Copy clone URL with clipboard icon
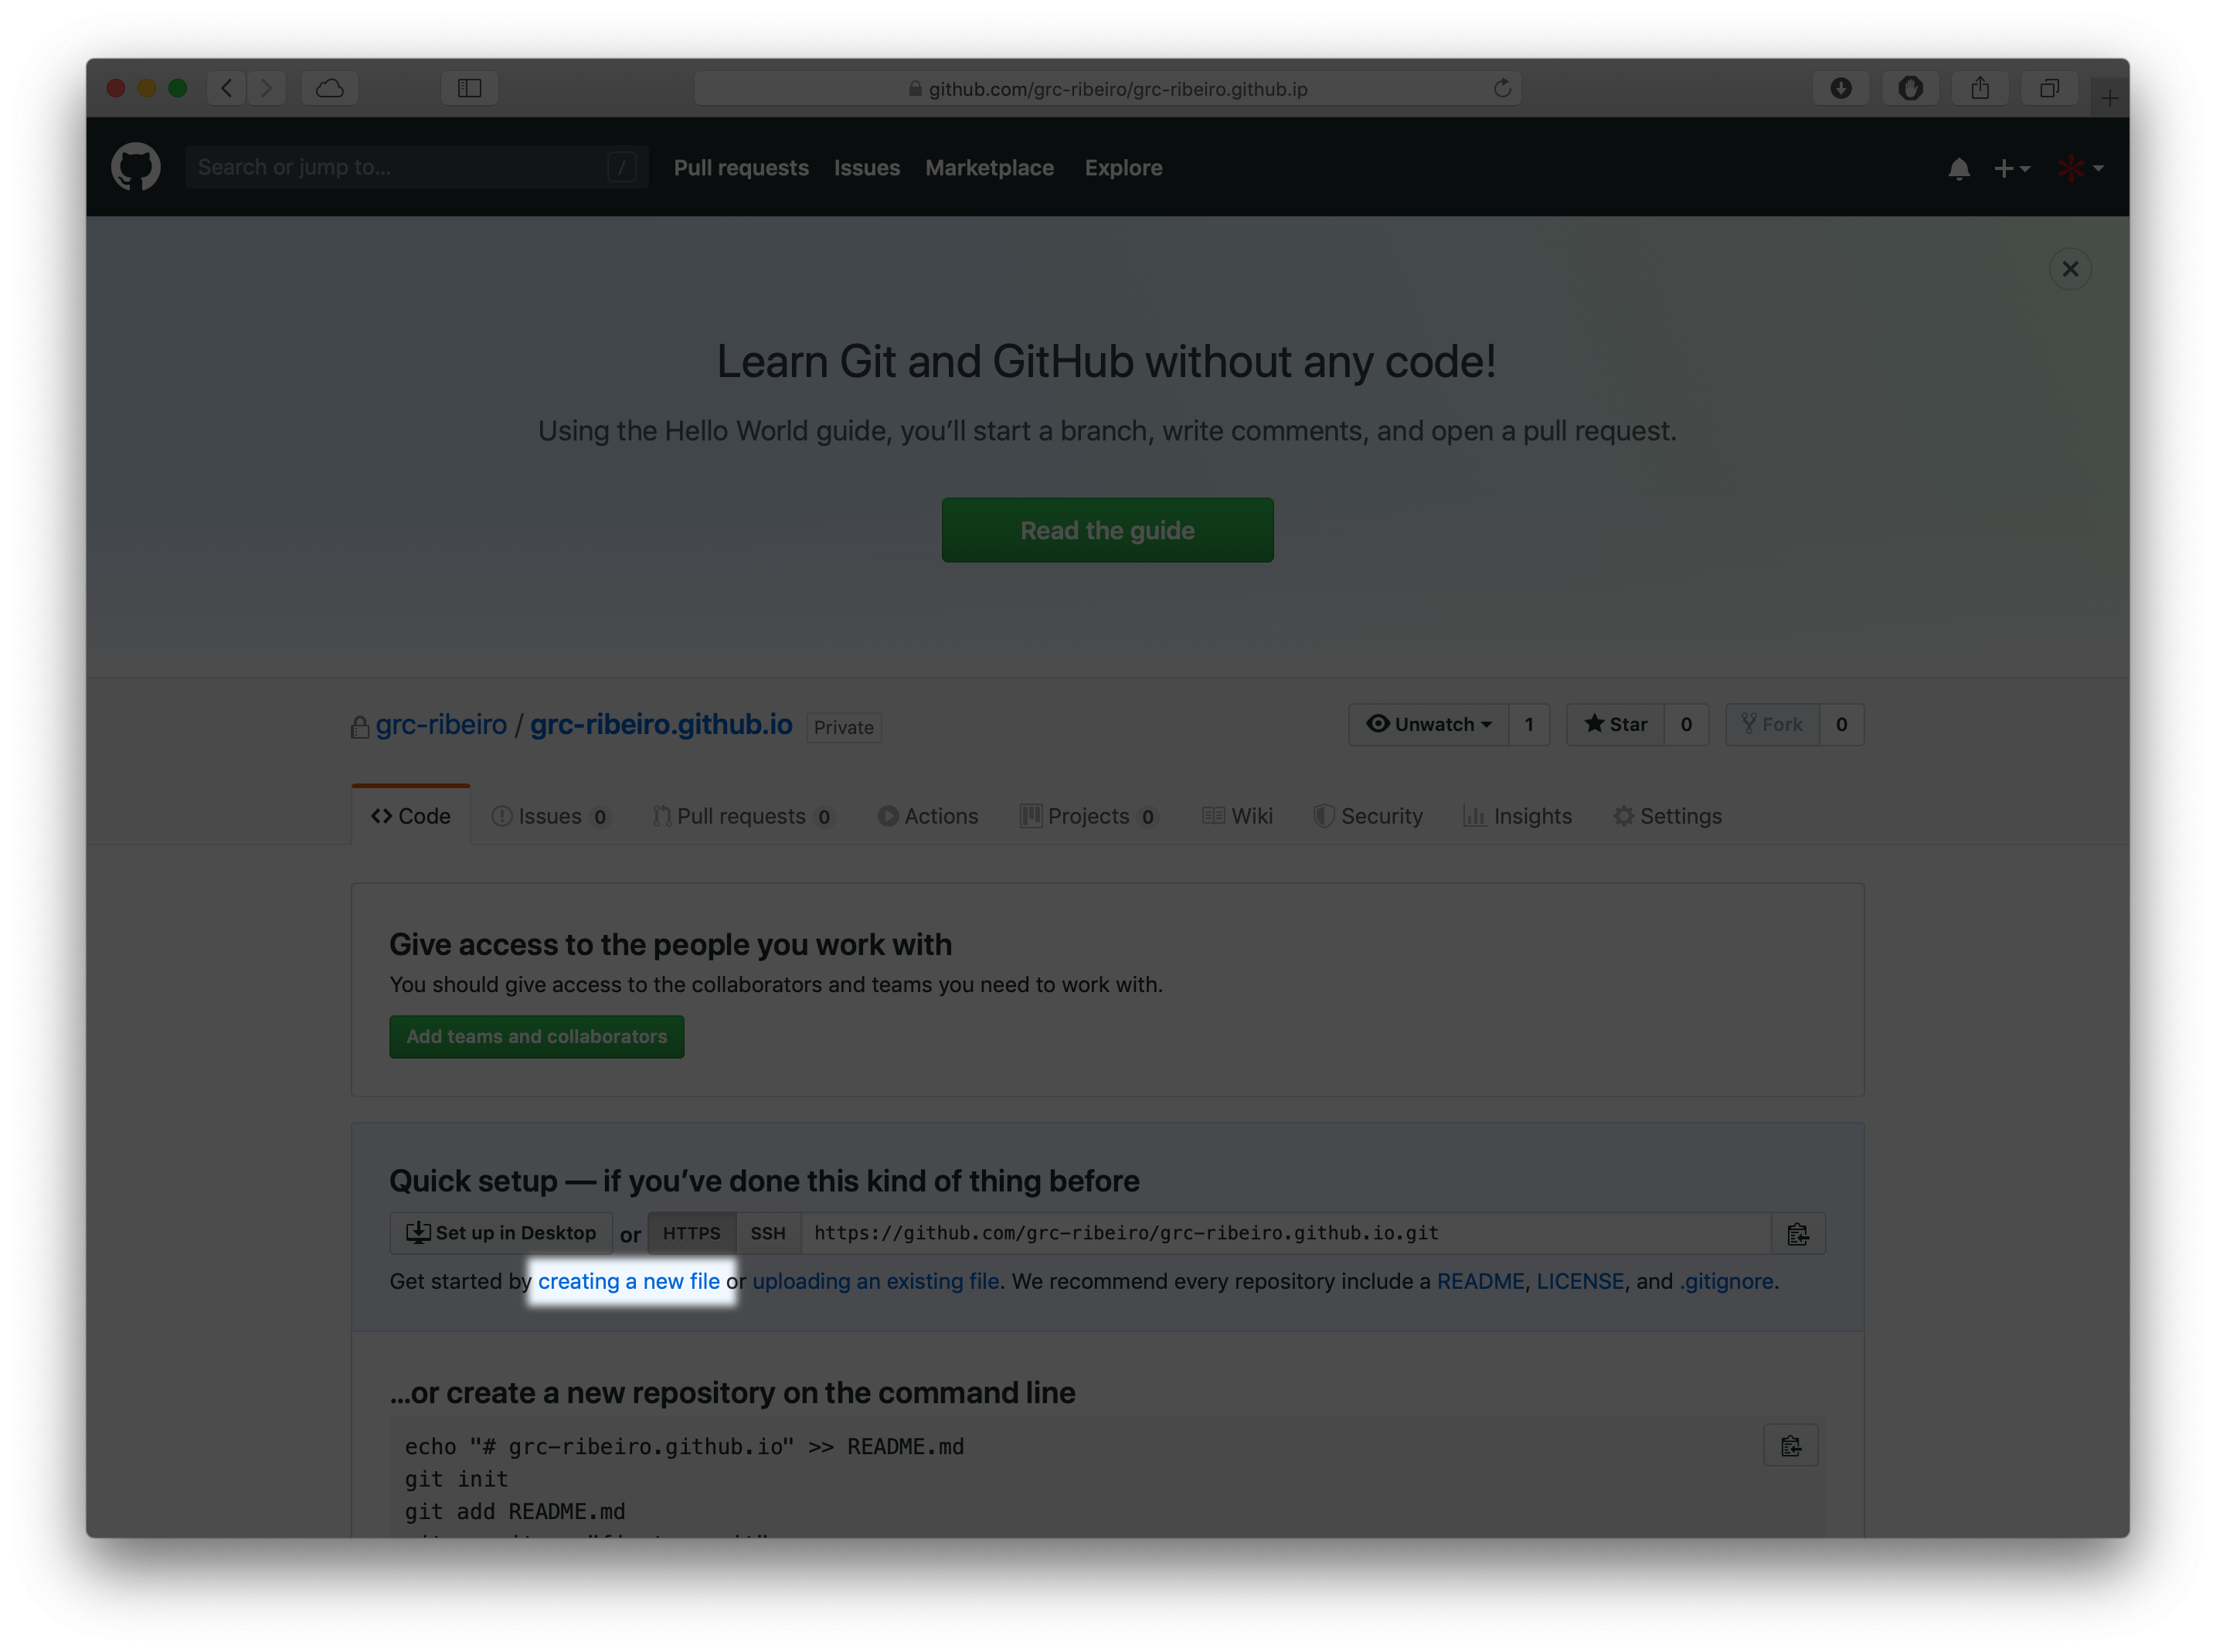Viewport: 2216px width, 1652px height. (x=1798, y=1233)
